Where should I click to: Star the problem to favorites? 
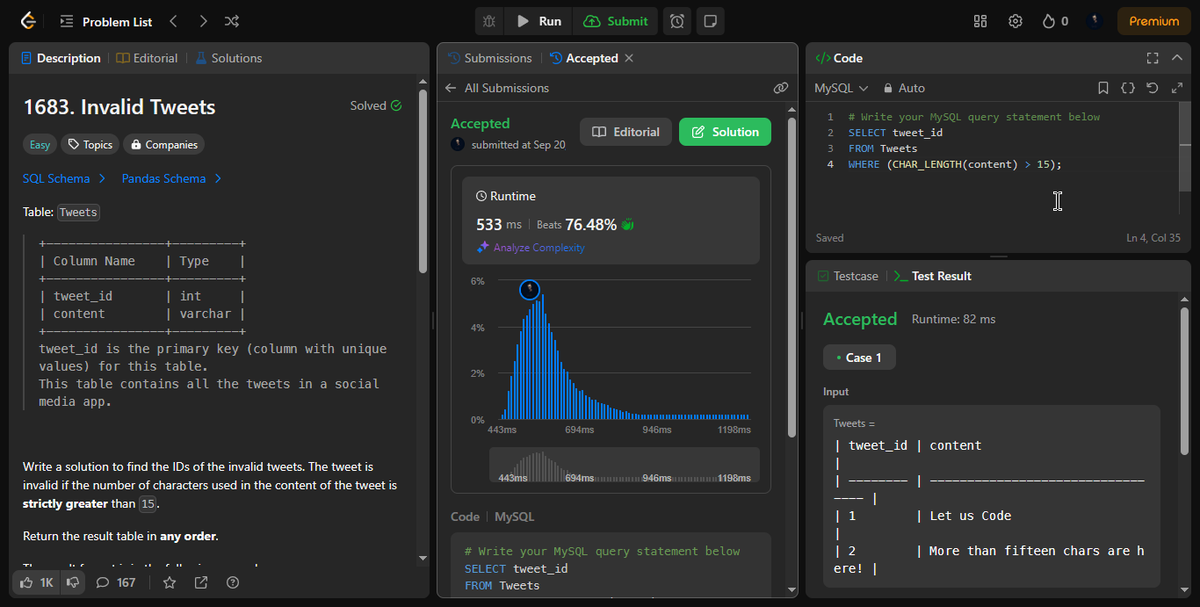tap(169, 582)
